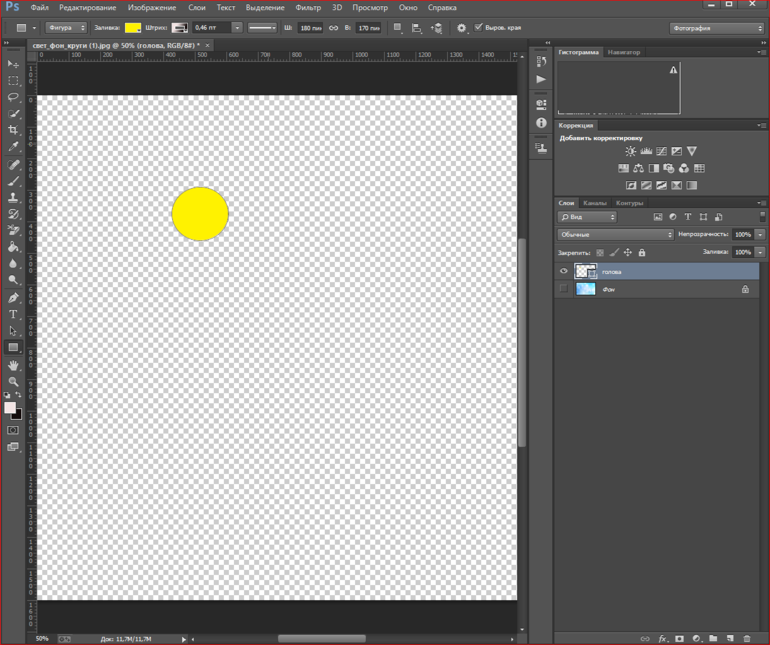
Task: Open the Фильтр menu
Action: pos(308,8)
